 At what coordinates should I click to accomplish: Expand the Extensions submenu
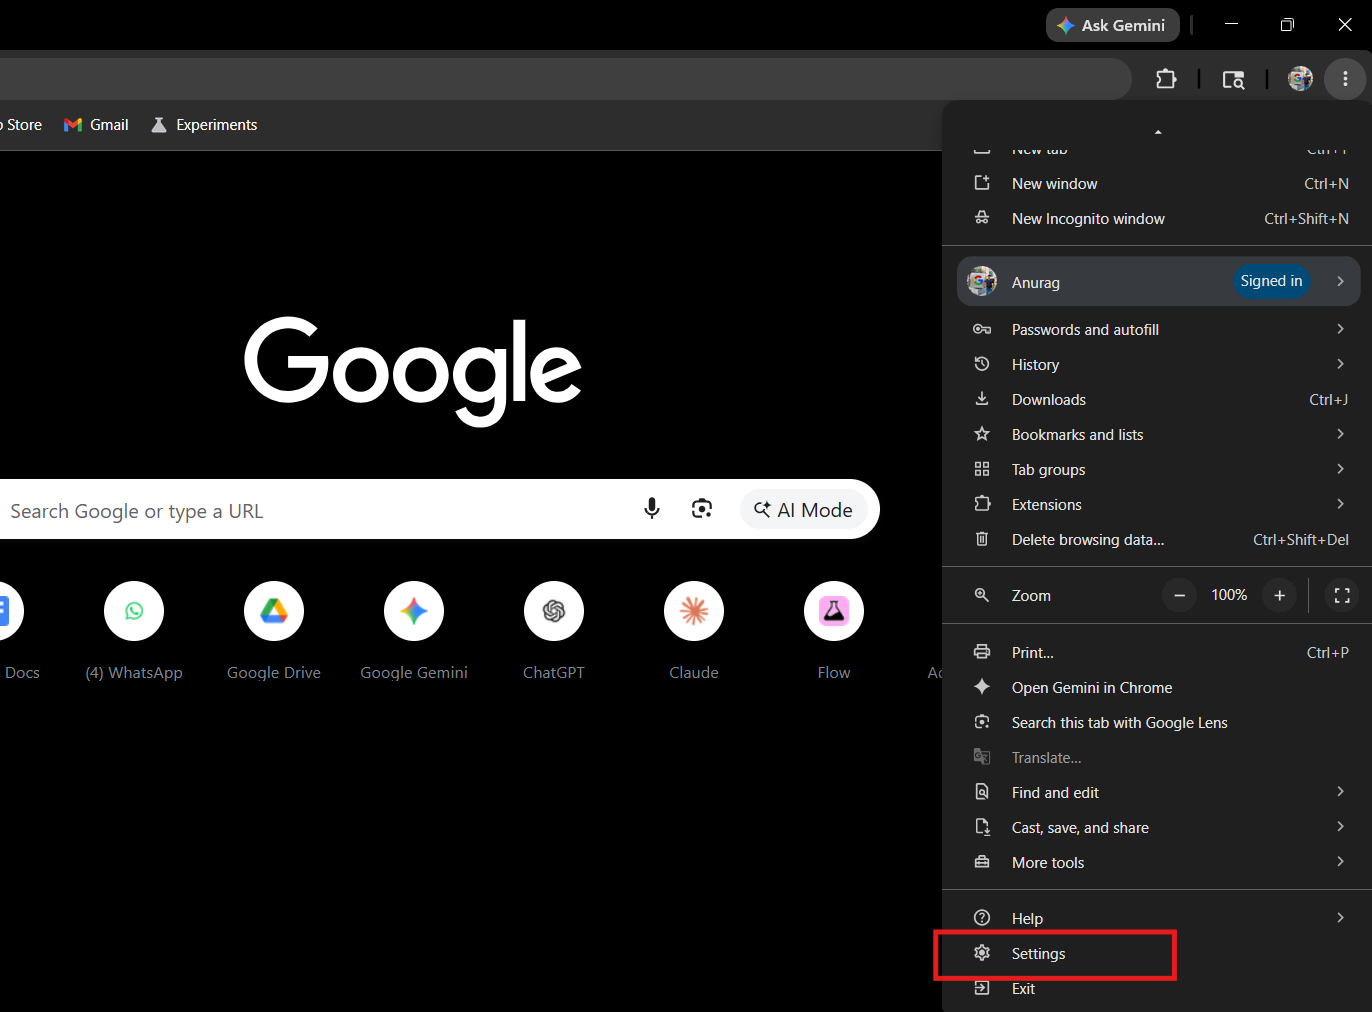[x=1158, y=505]
